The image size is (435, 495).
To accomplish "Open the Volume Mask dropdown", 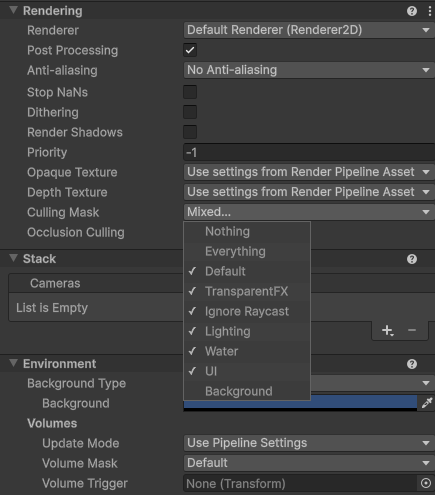I will (309, 463).
